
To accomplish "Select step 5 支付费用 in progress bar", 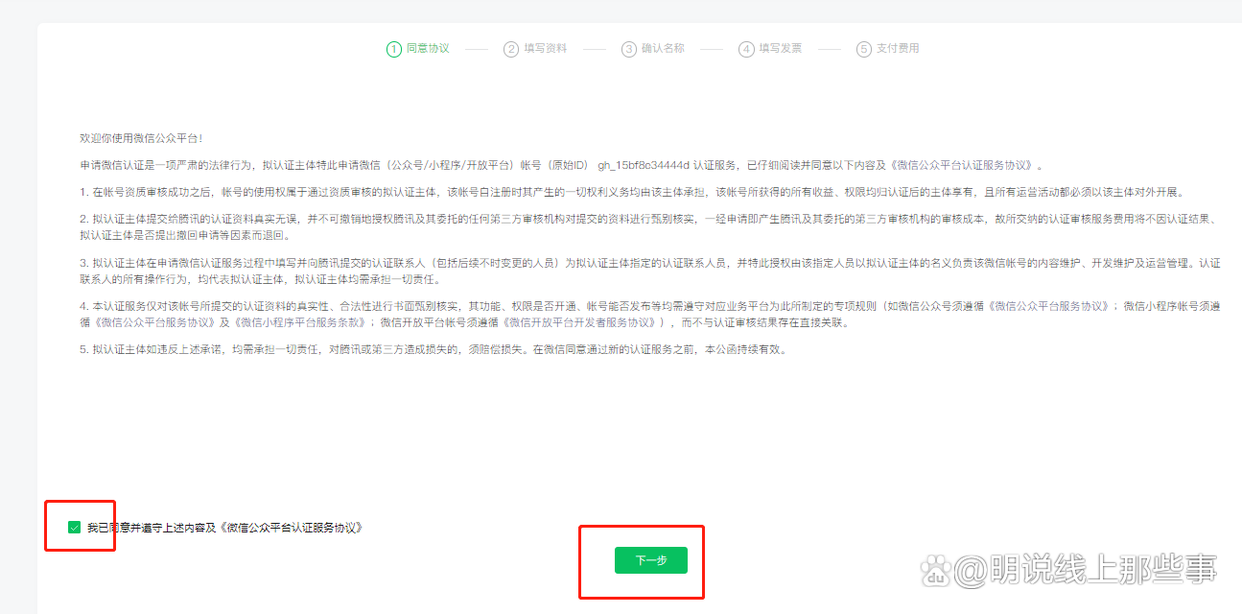I will 888,48.
